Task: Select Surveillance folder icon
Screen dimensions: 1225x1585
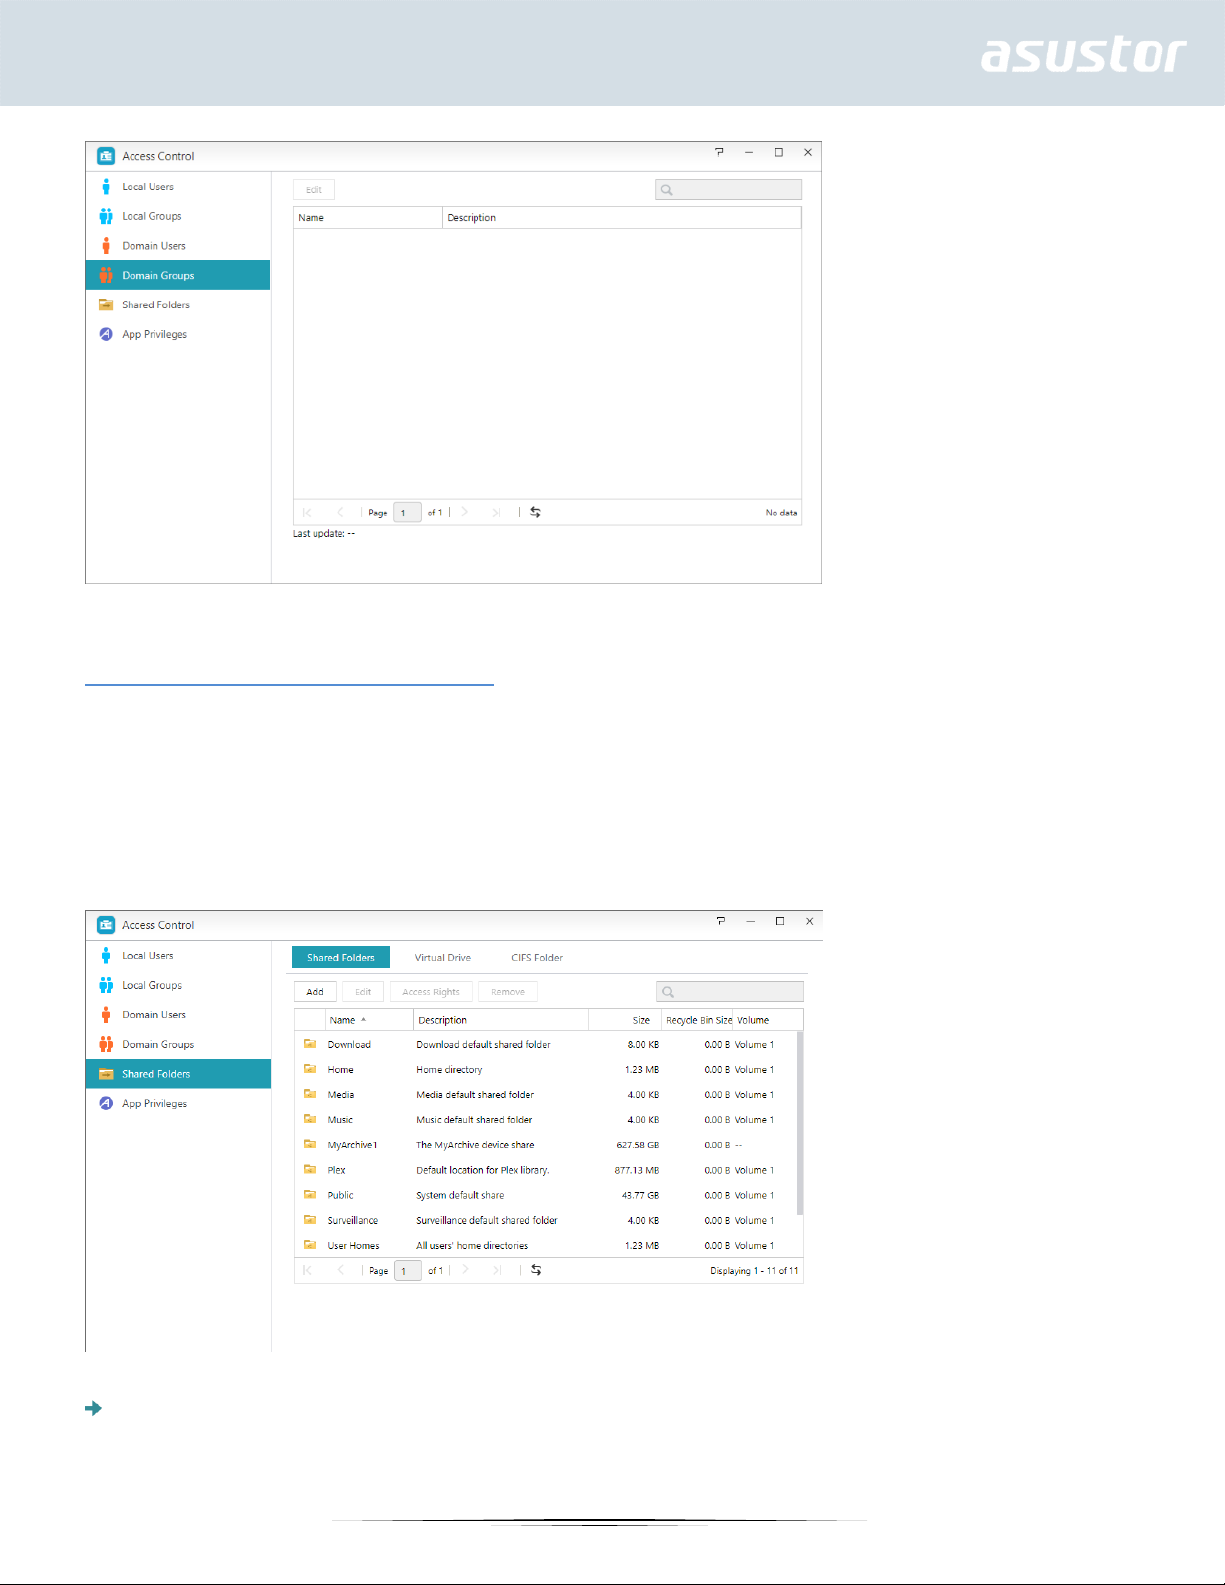Action: pos(310,1220)
